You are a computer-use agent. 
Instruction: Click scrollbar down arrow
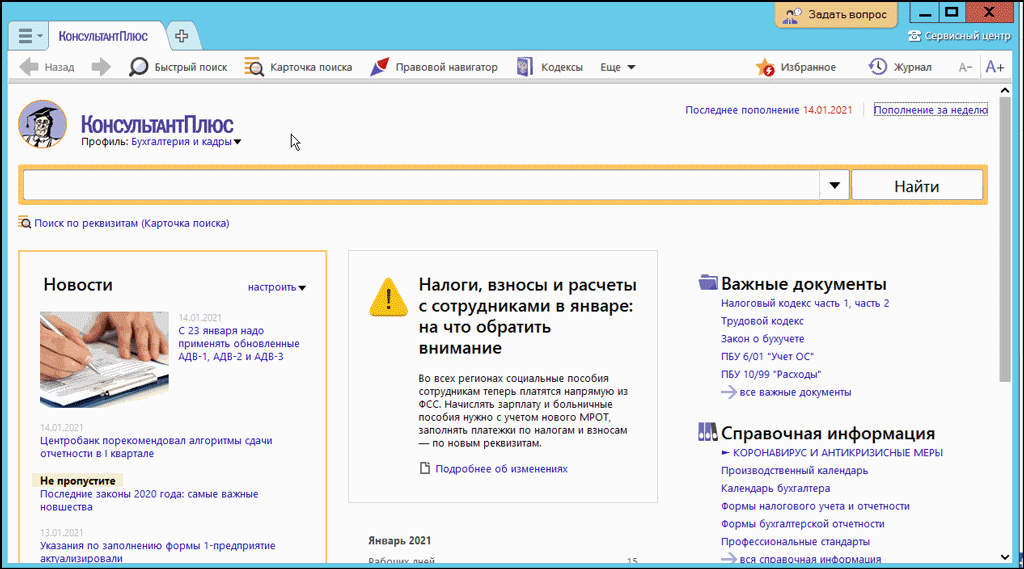point(1005,557)
